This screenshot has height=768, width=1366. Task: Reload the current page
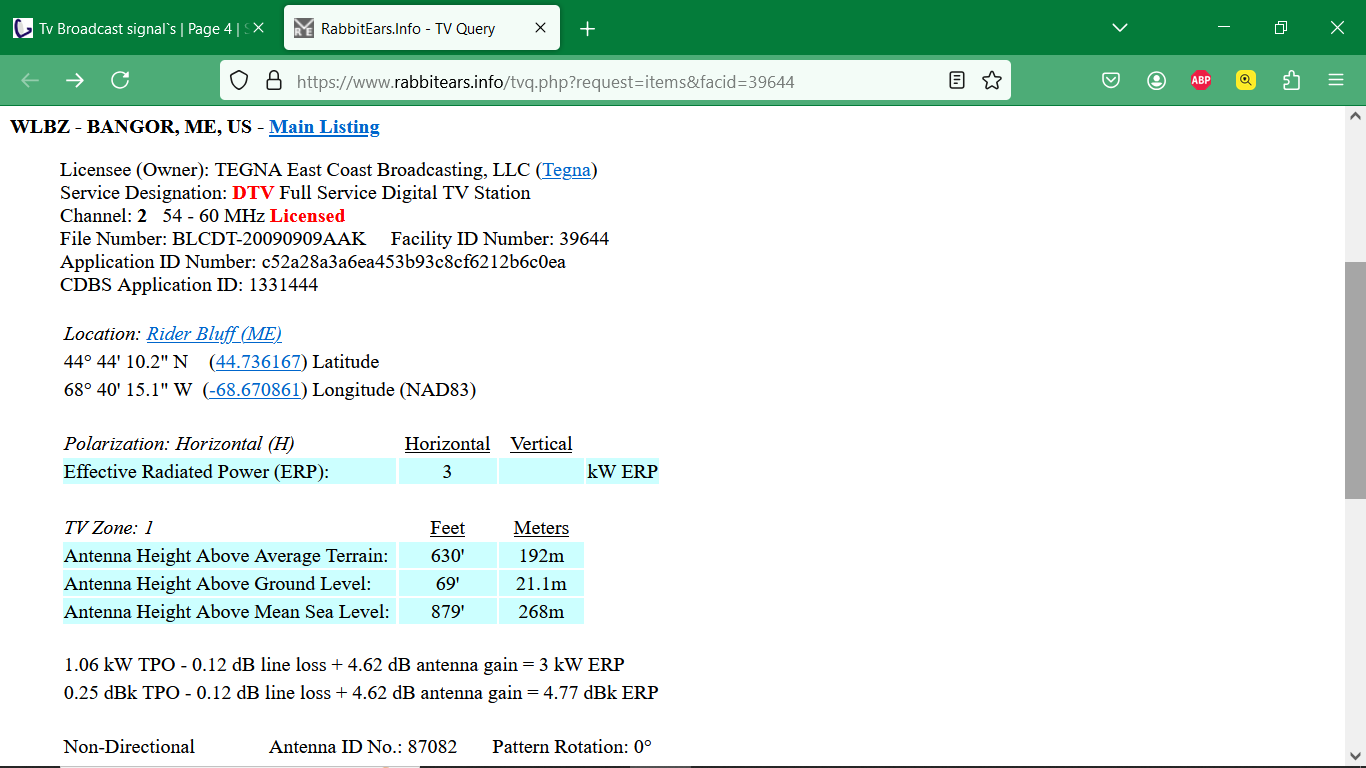(120, 80)
